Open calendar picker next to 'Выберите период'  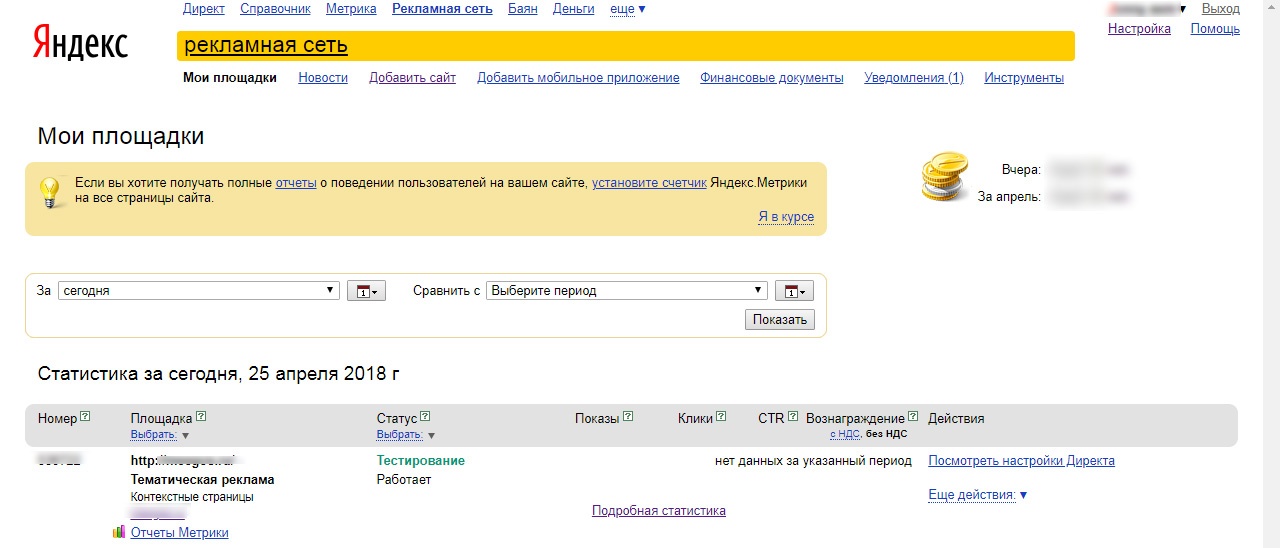[793, 291]
